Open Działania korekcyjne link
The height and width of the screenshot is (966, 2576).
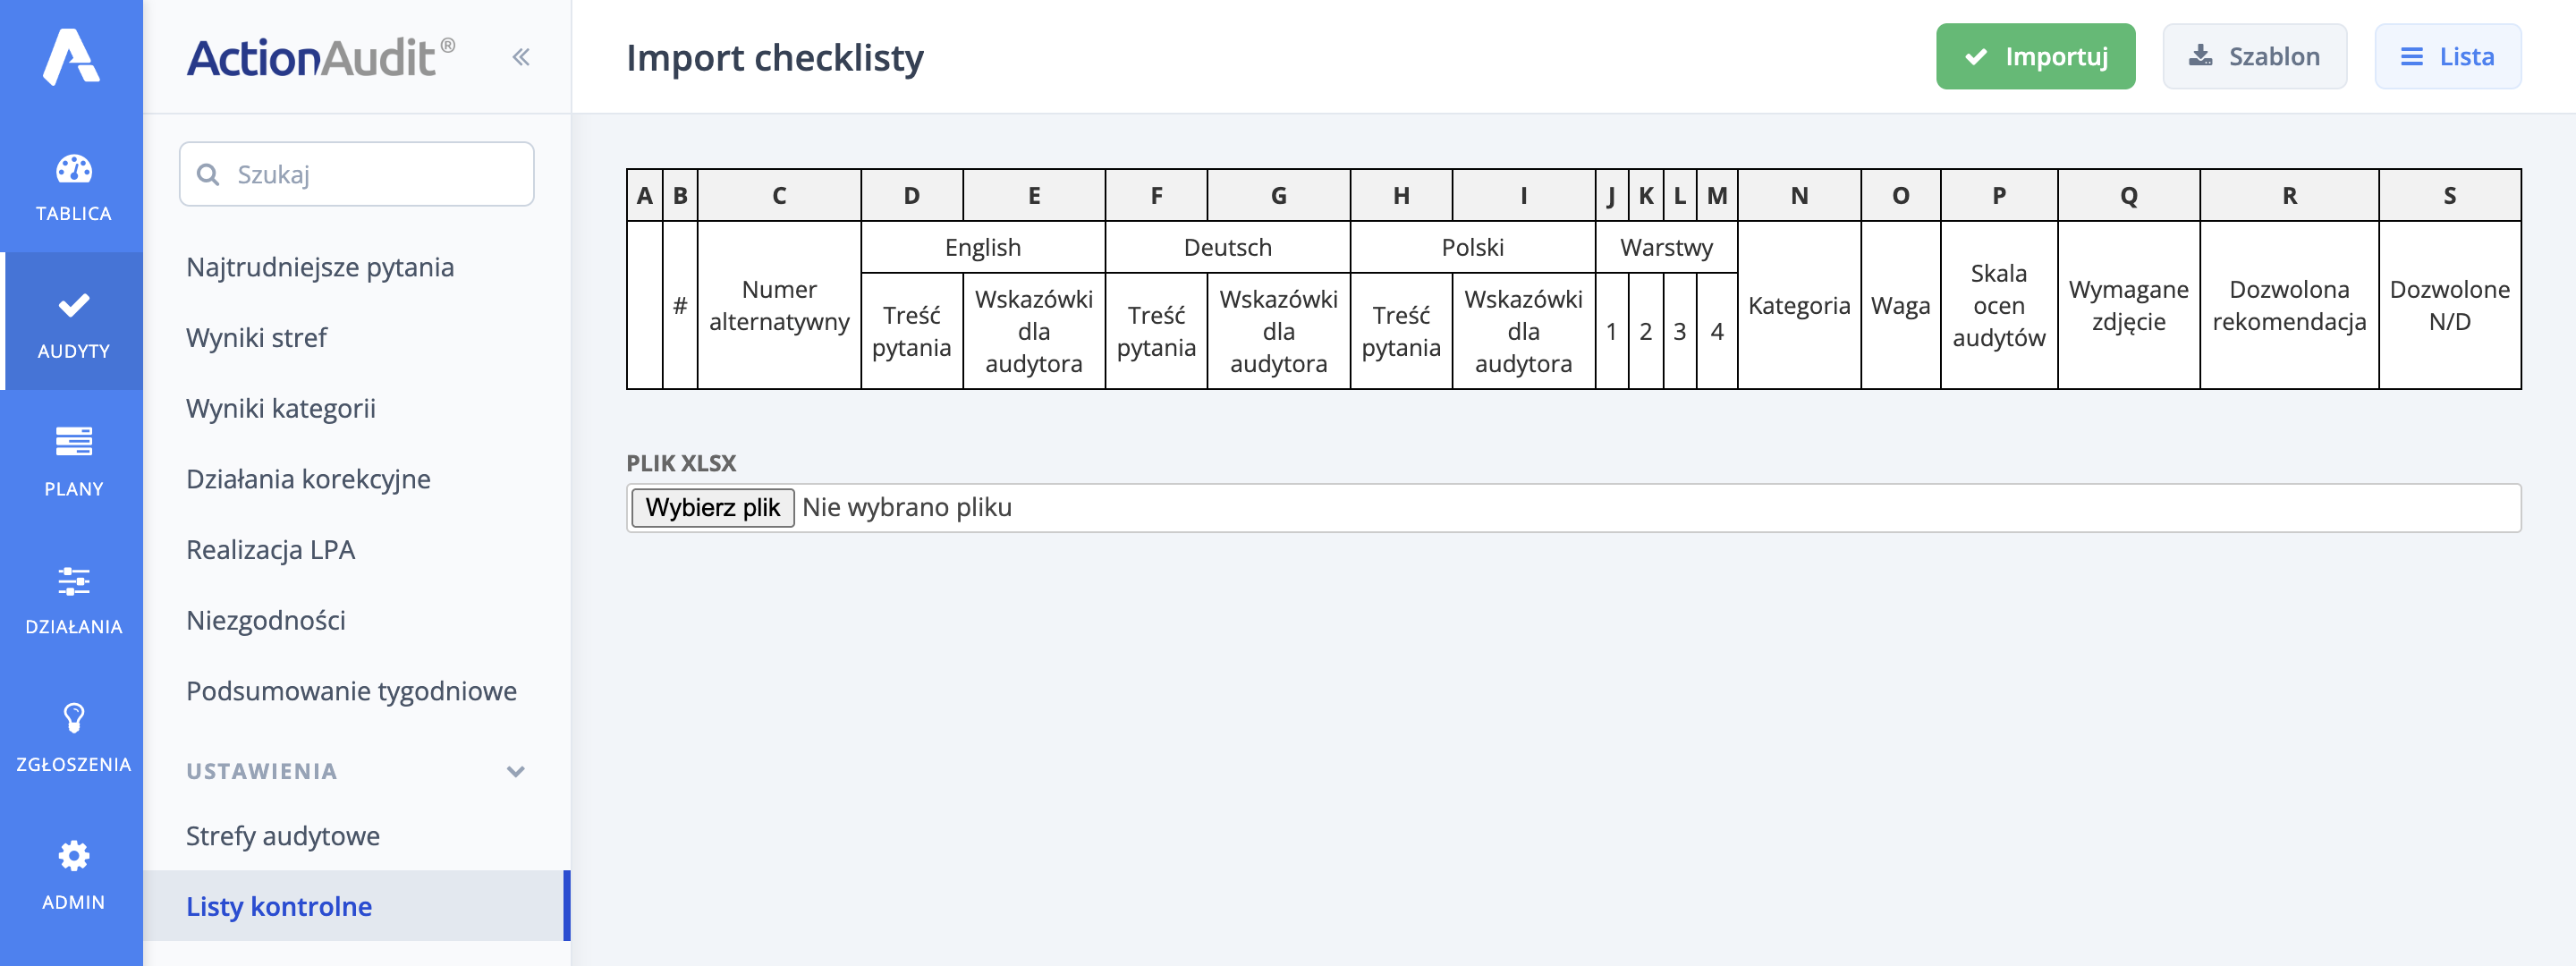[x=308, y=479]
